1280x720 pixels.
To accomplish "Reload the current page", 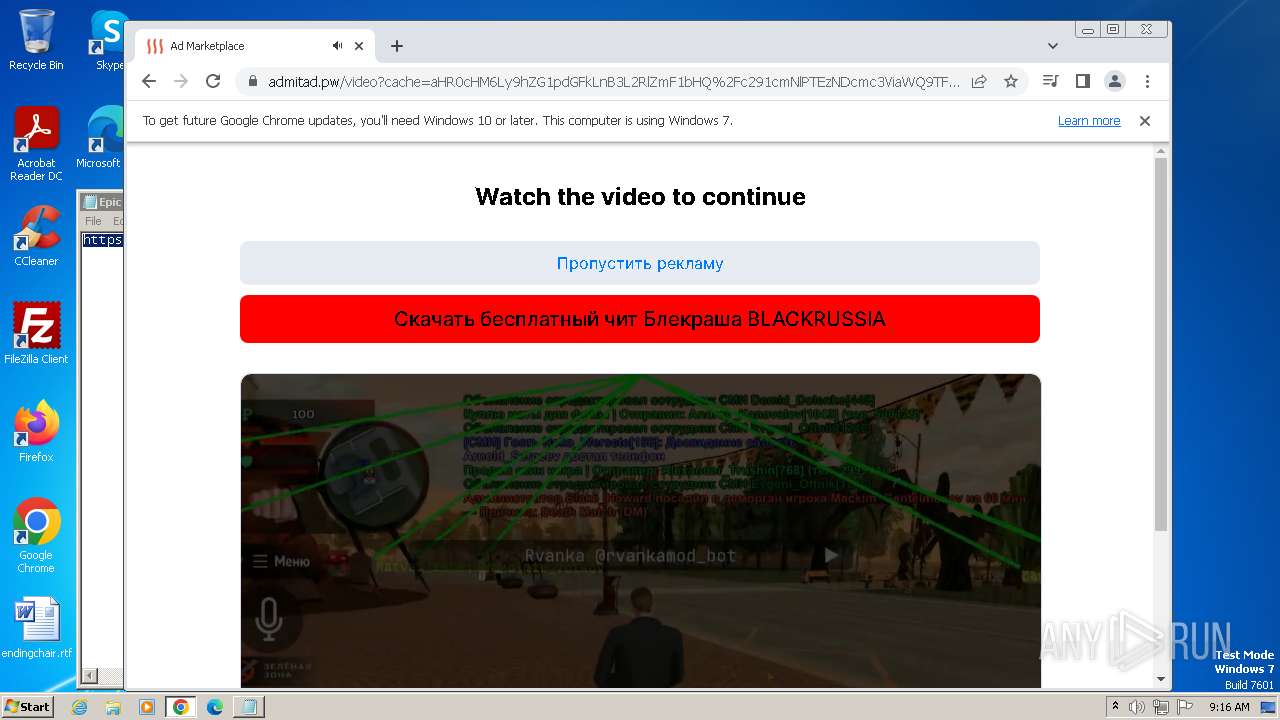I will click(x=213, y=81).
